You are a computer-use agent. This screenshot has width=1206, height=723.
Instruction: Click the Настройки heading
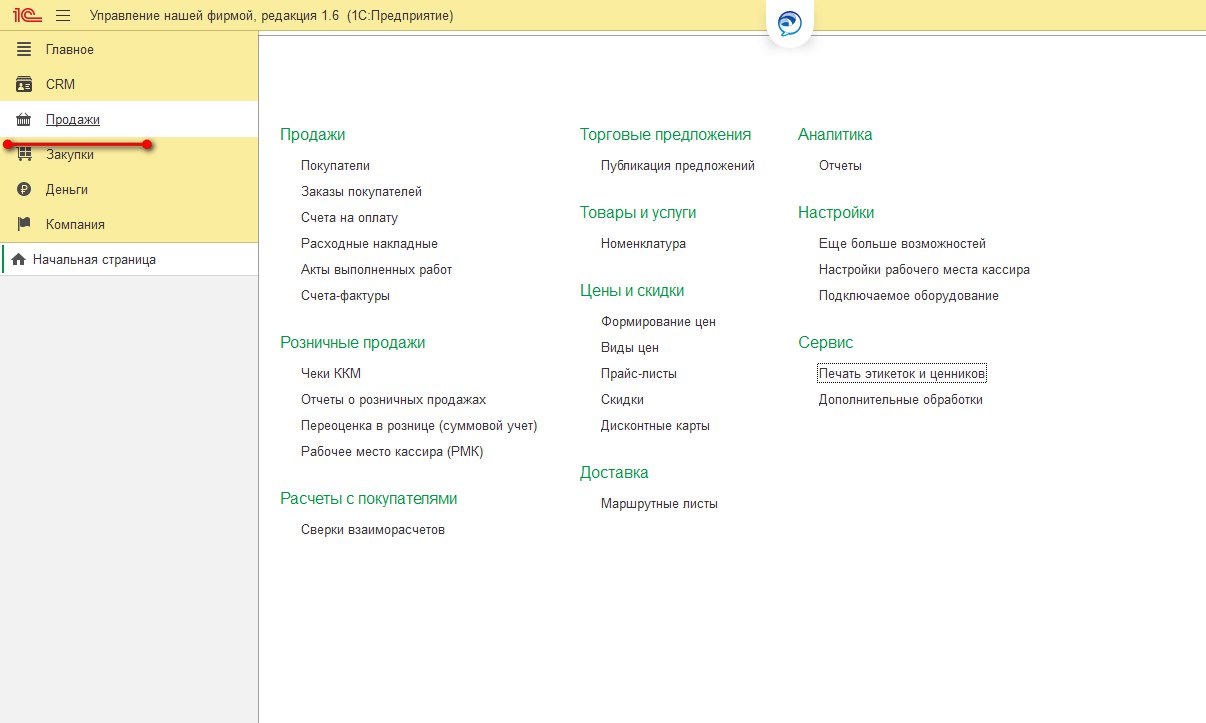836,213
